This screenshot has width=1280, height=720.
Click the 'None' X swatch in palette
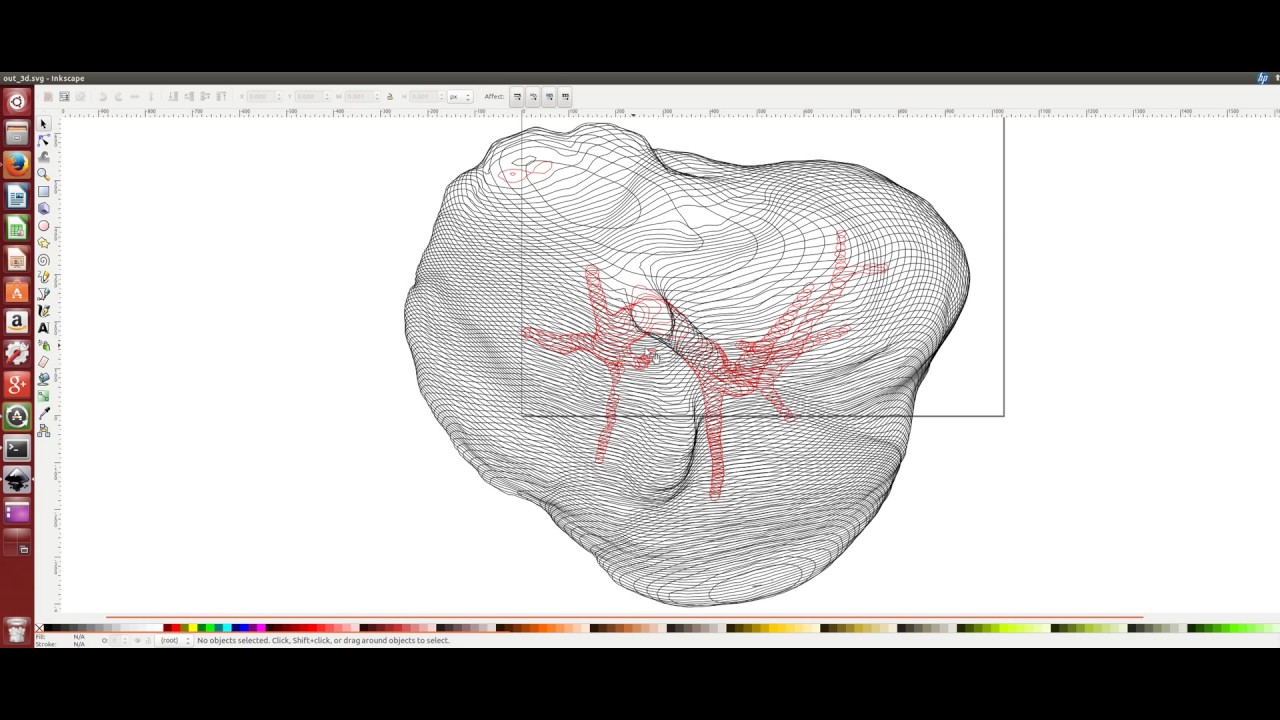[39, 628]
